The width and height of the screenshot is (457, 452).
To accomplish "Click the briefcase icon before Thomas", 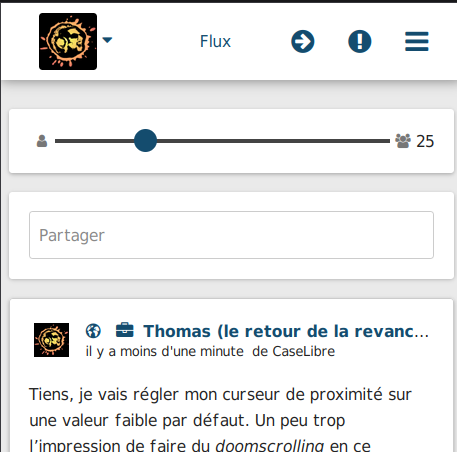I will tap(124, 330).
